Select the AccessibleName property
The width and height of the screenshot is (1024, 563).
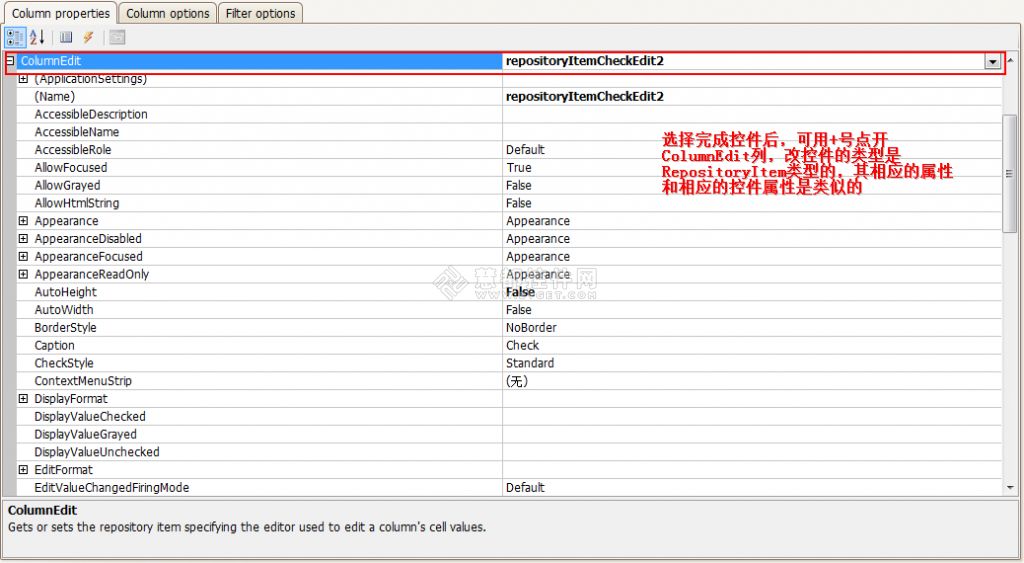260,132
